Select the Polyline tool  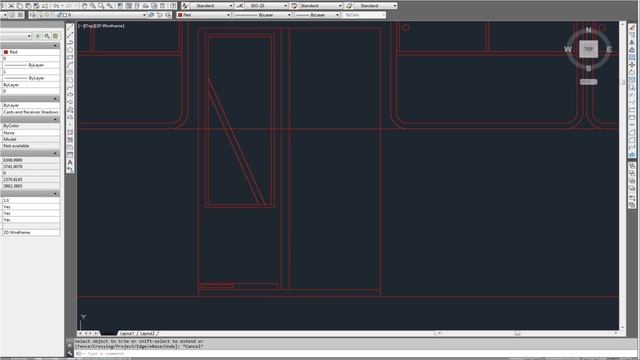(70, 42)
